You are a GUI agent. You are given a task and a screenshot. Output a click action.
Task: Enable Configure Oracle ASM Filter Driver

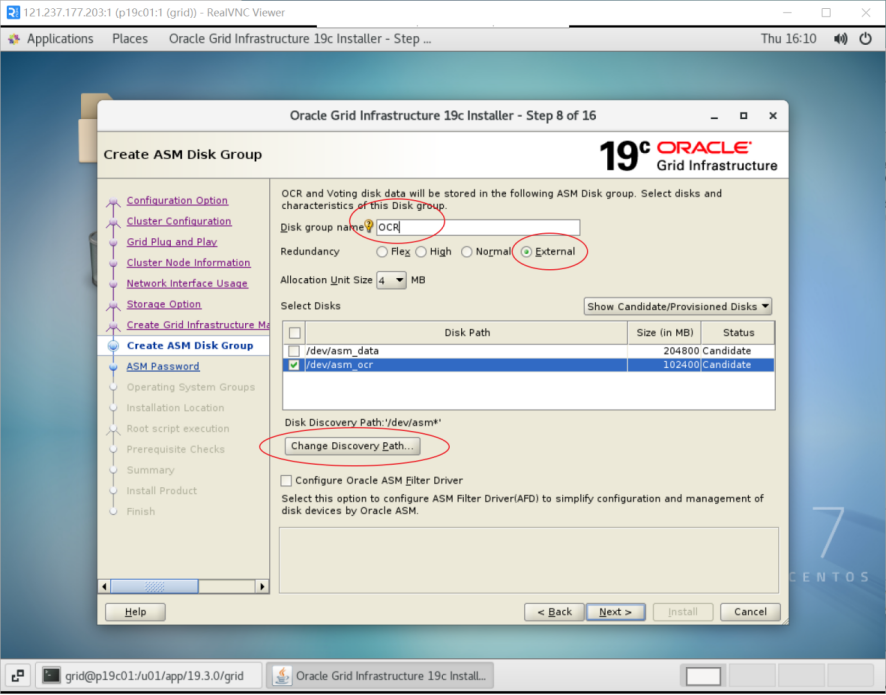pos(286,481)
